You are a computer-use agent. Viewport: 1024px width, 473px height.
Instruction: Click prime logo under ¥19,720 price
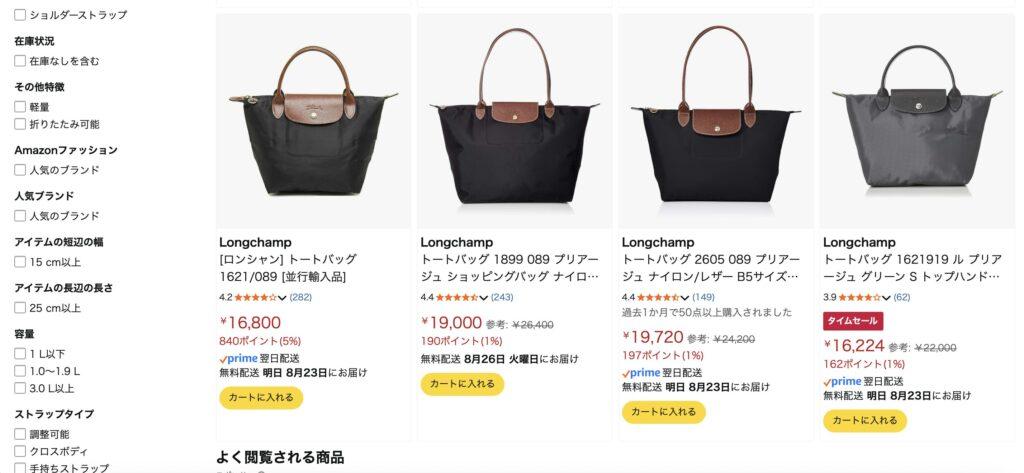641,373
